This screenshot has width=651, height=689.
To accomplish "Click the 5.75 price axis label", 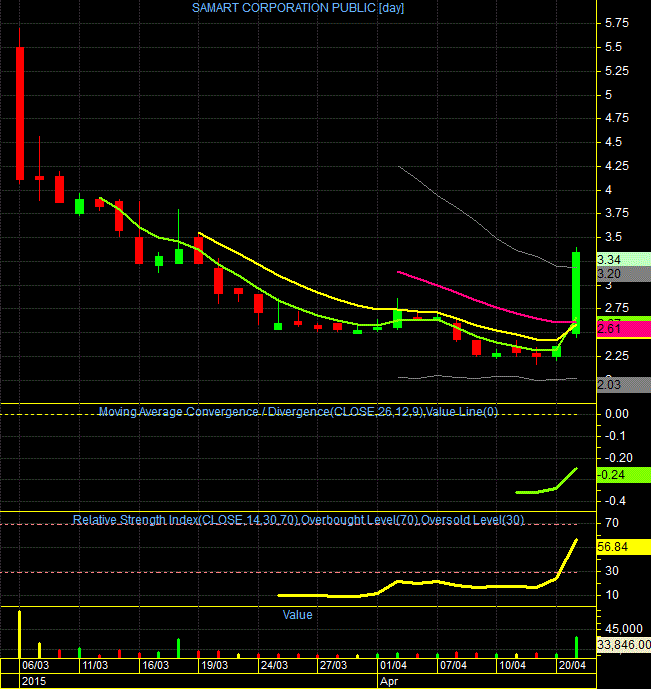I will (617, 23).
